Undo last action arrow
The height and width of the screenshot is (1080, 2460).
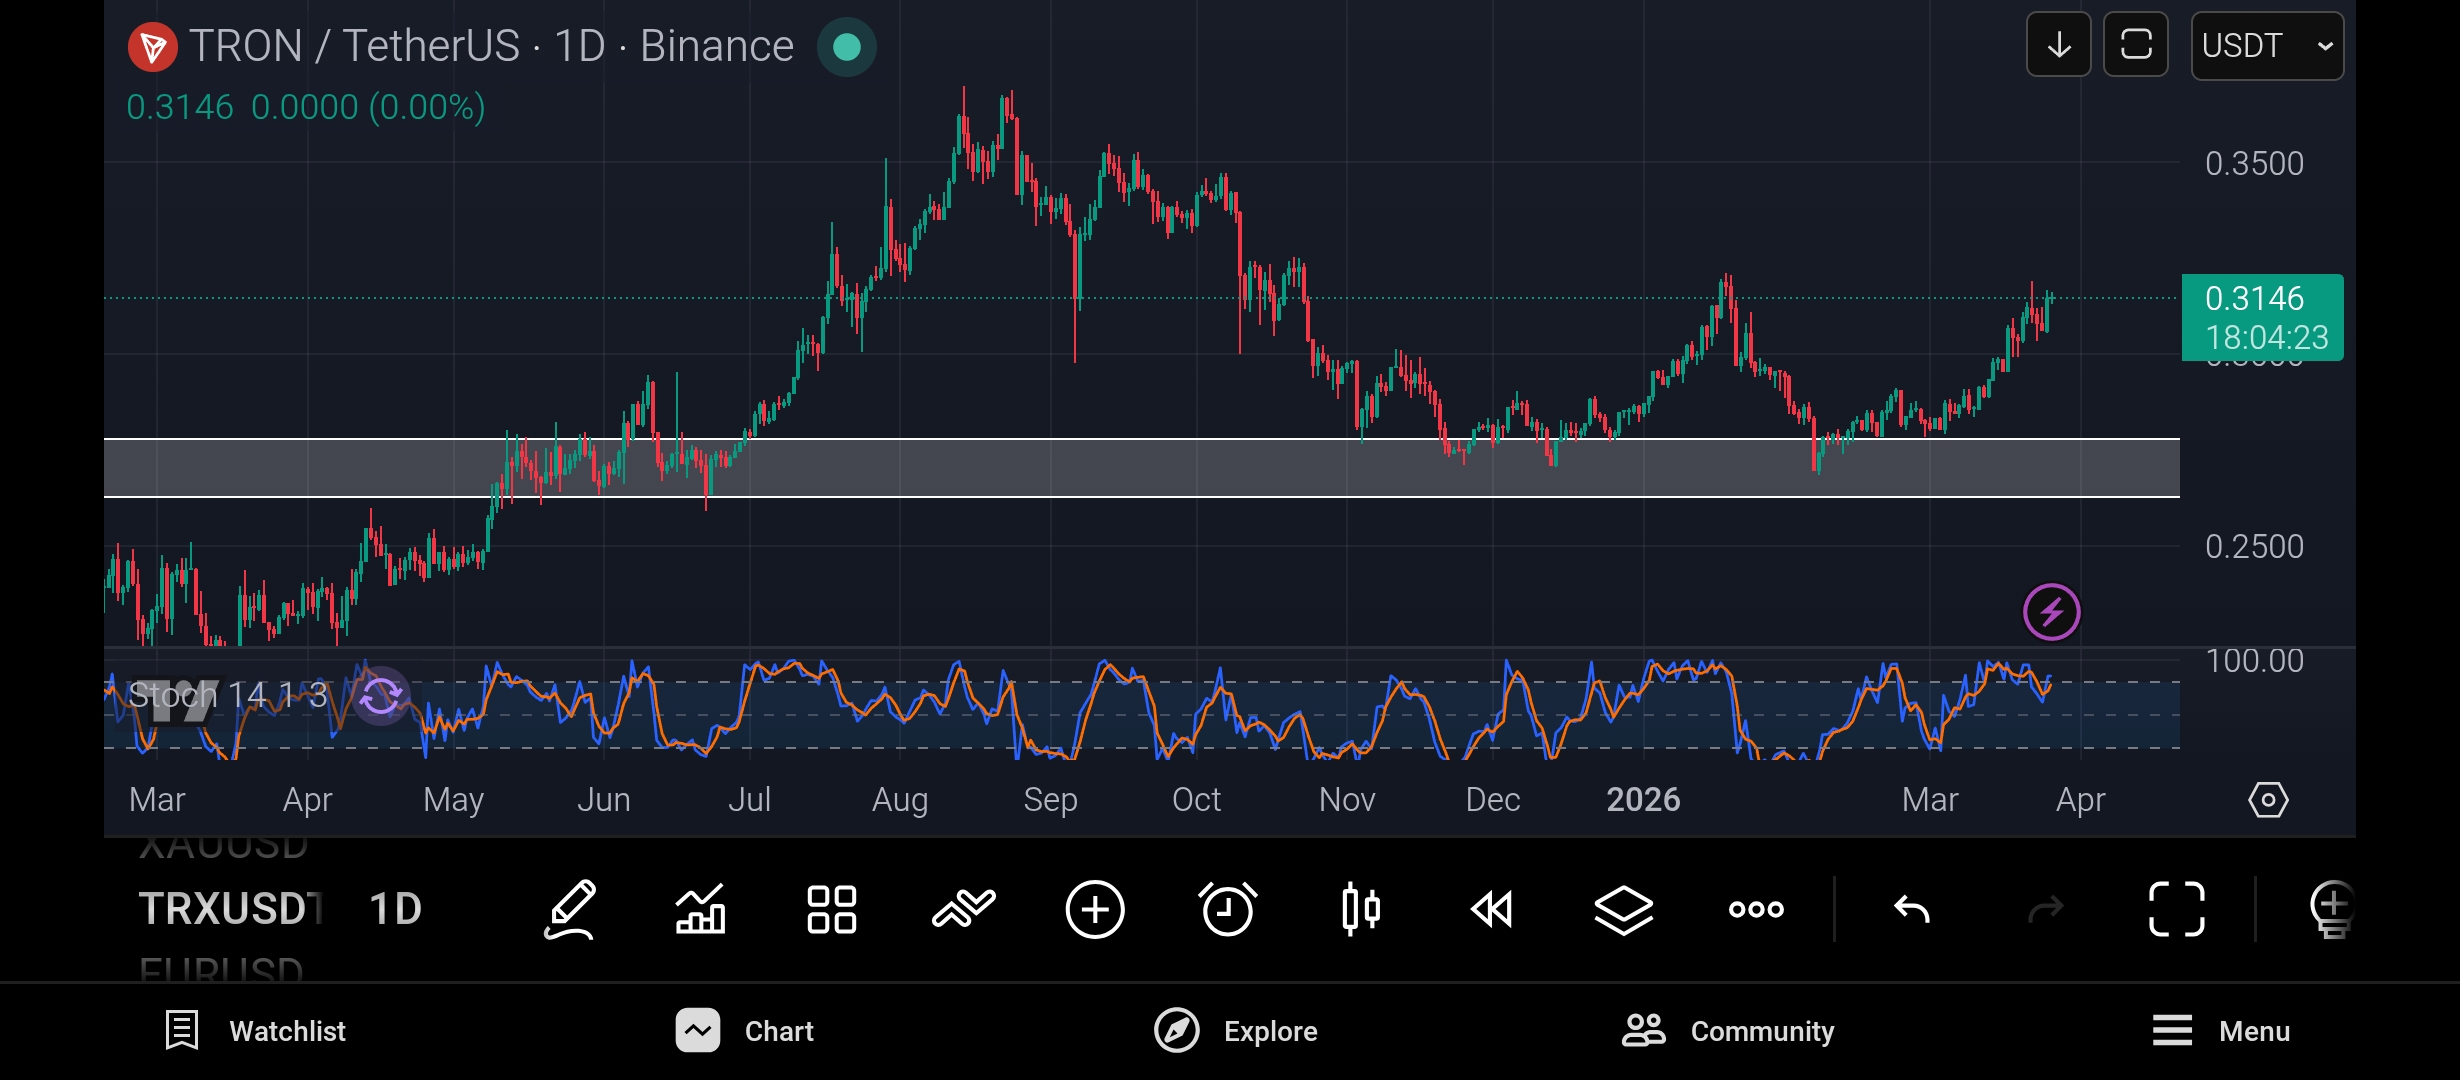(x=1911, y=909)
